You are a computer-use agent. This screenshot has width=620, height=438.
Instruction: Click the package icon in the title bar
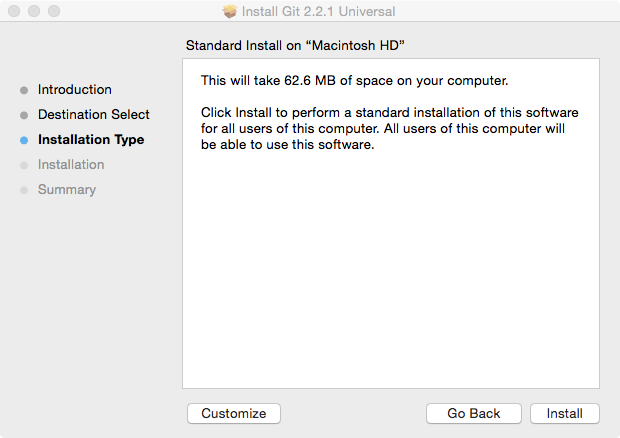click(x=229, y=12)
